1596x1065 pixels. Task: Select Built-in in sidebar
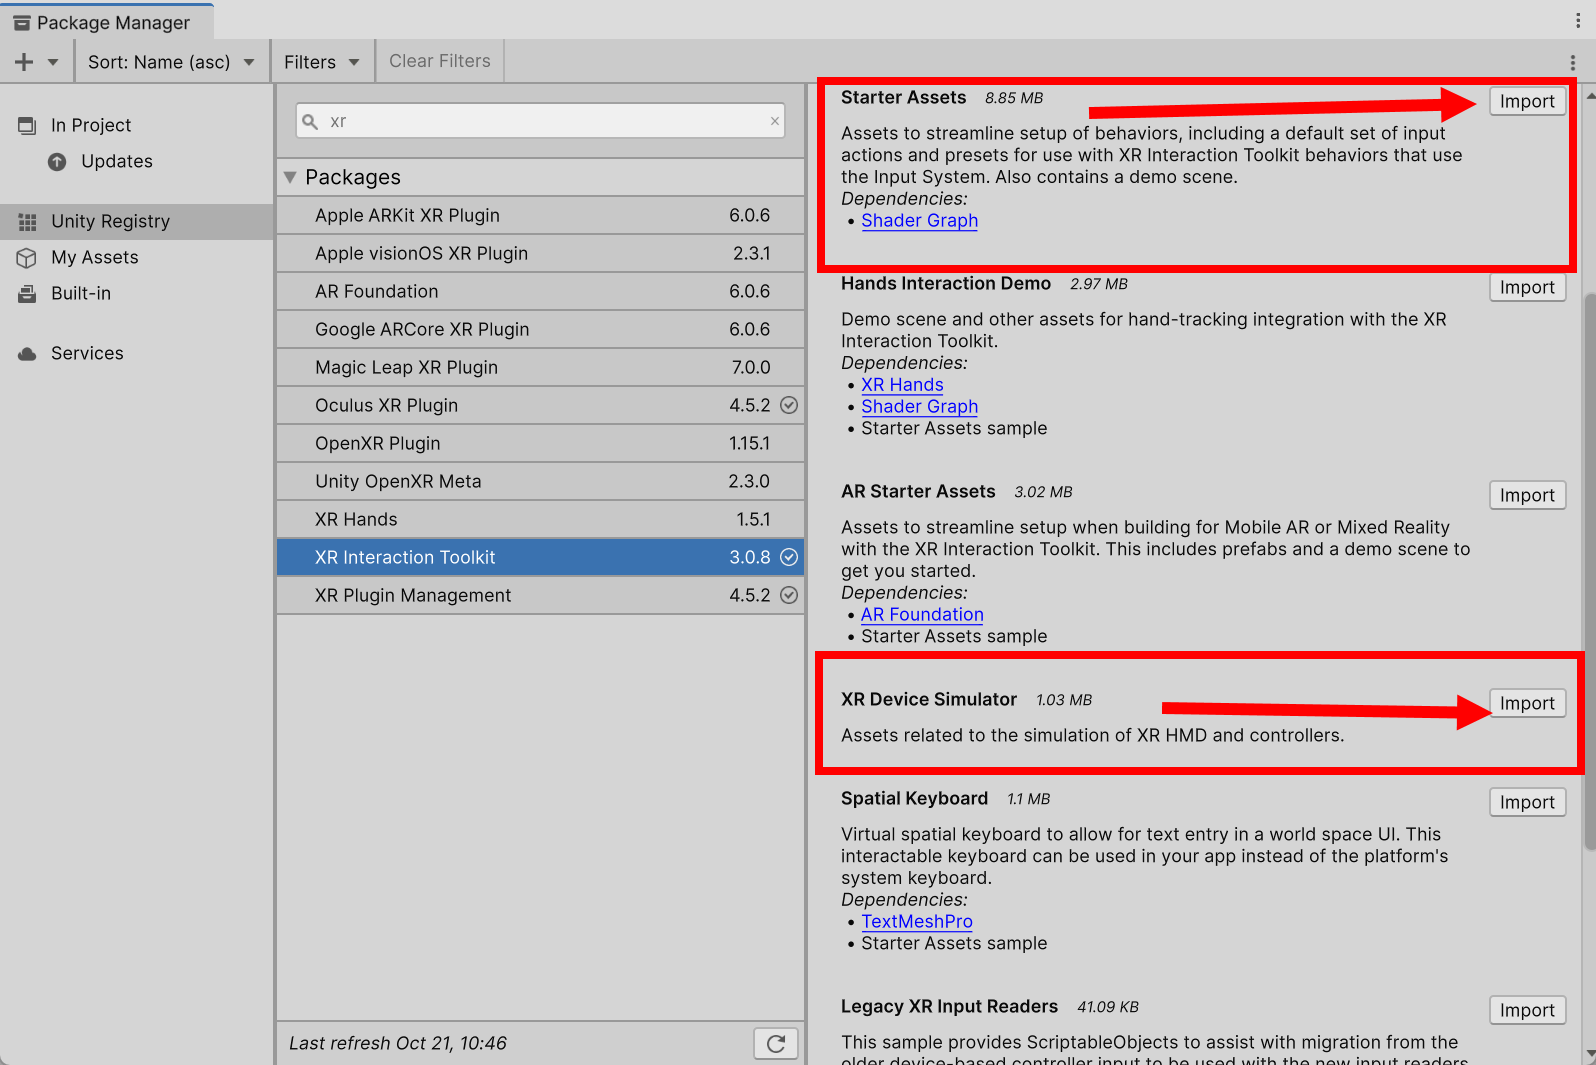pyautogui.click(x=81, y=293)
